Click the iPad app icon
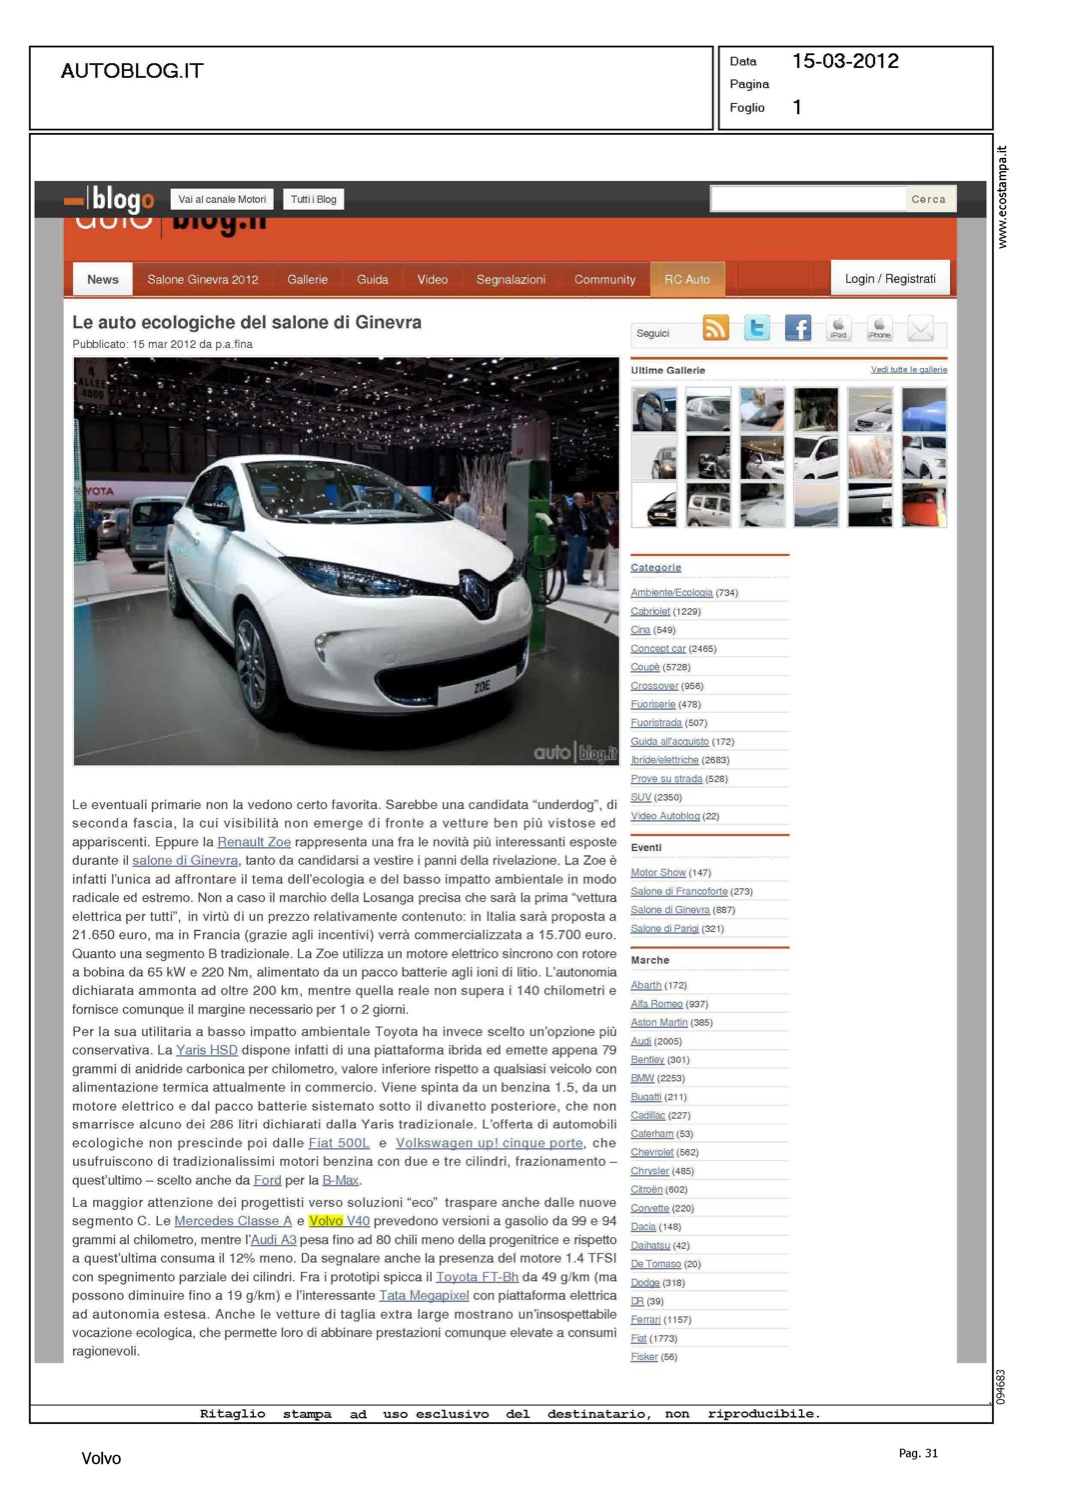 (x=838, y=328)
